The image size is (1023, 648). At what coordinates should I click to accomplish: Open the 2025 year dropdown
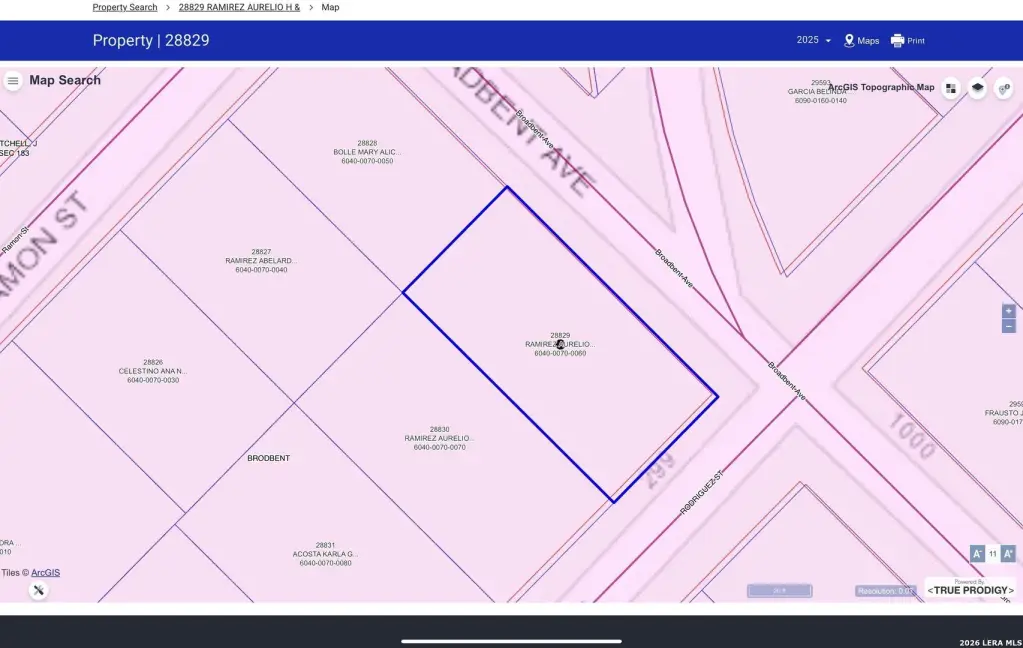[x=813, y=41]
